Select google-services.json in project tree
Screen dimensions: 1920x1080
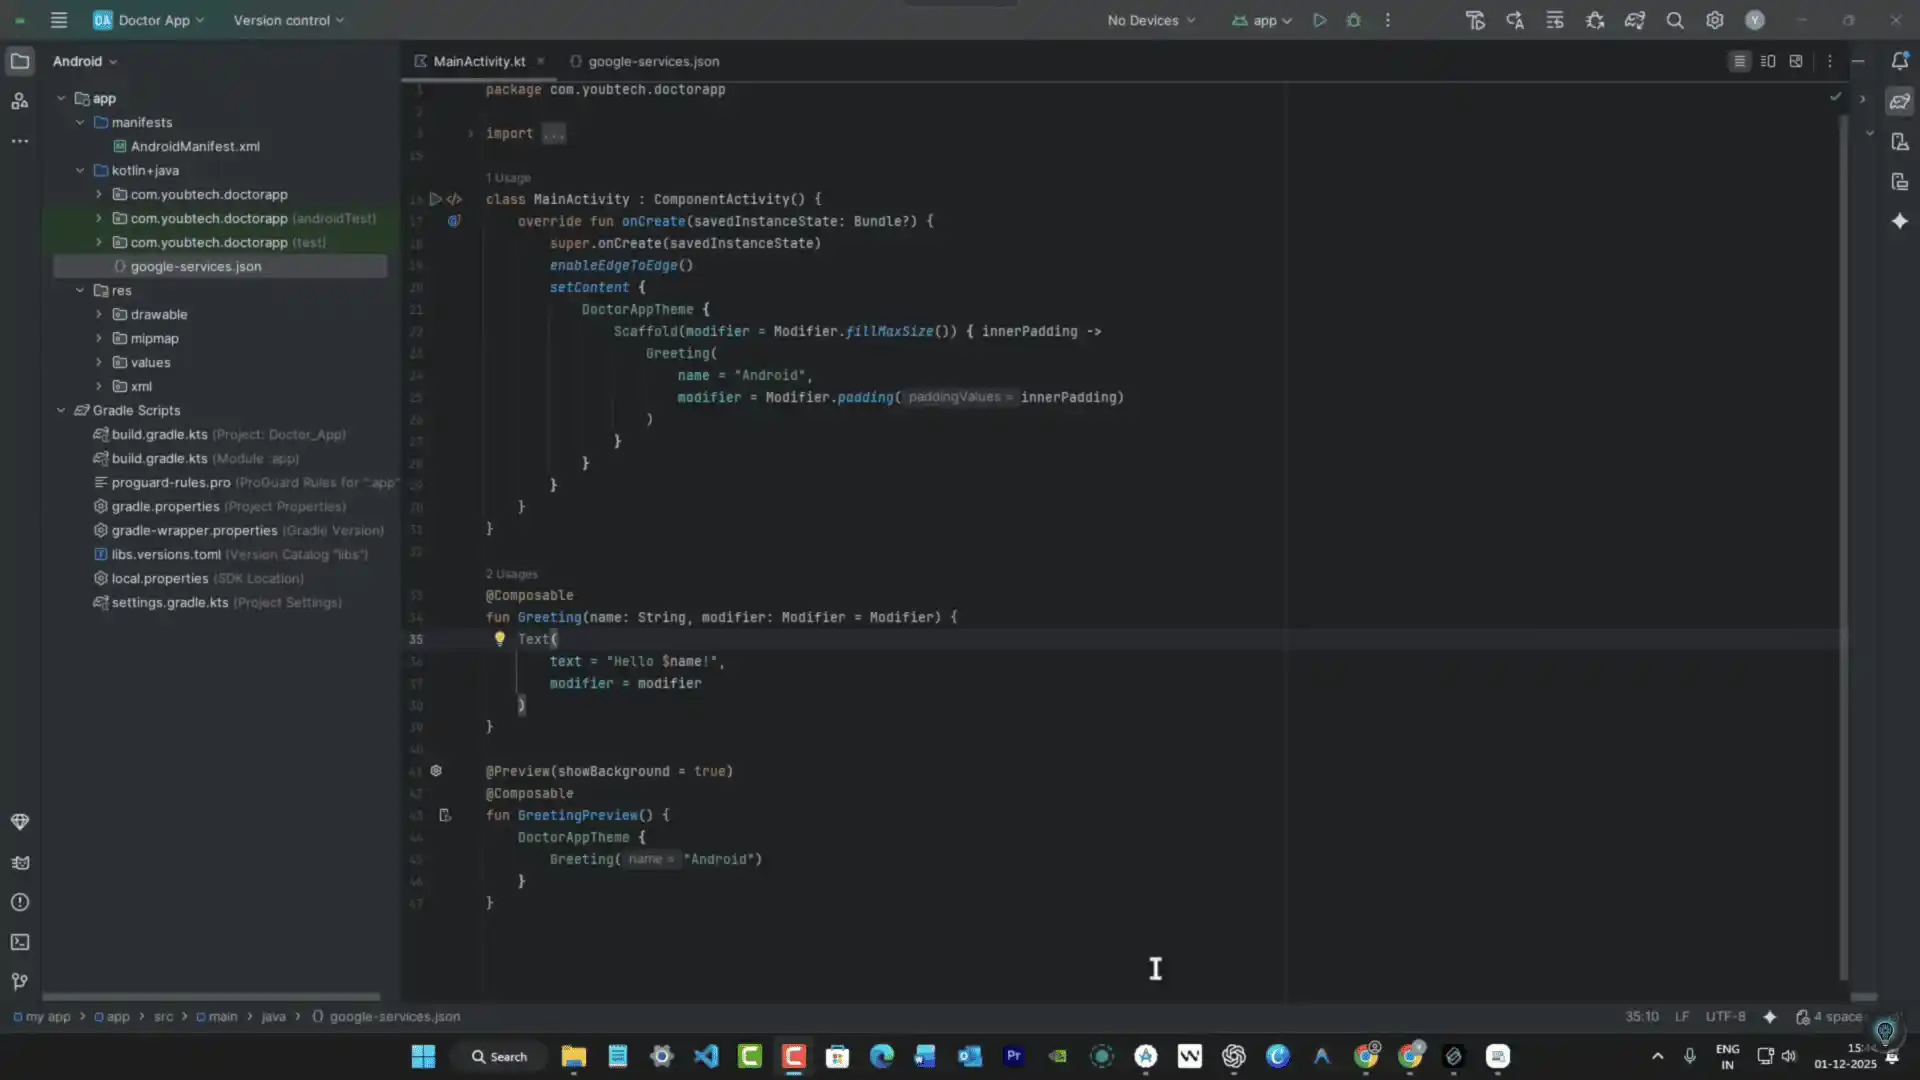pyautogui.click(x=220, y=266)
